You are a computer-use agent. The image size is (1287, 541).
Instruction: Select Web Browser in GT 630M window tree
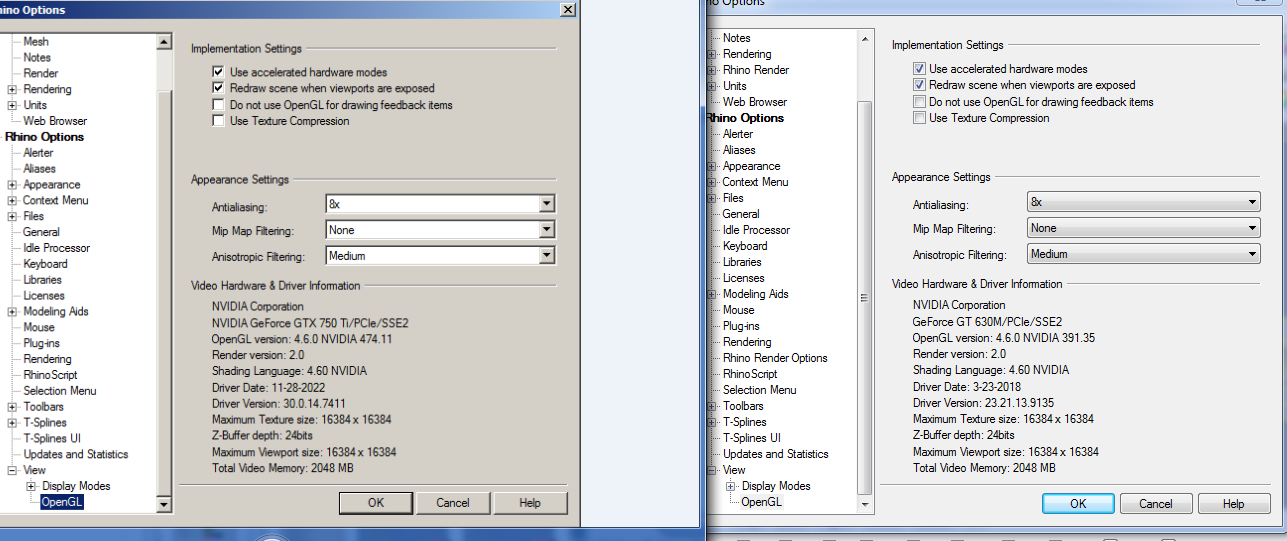(x=755, y=102)
